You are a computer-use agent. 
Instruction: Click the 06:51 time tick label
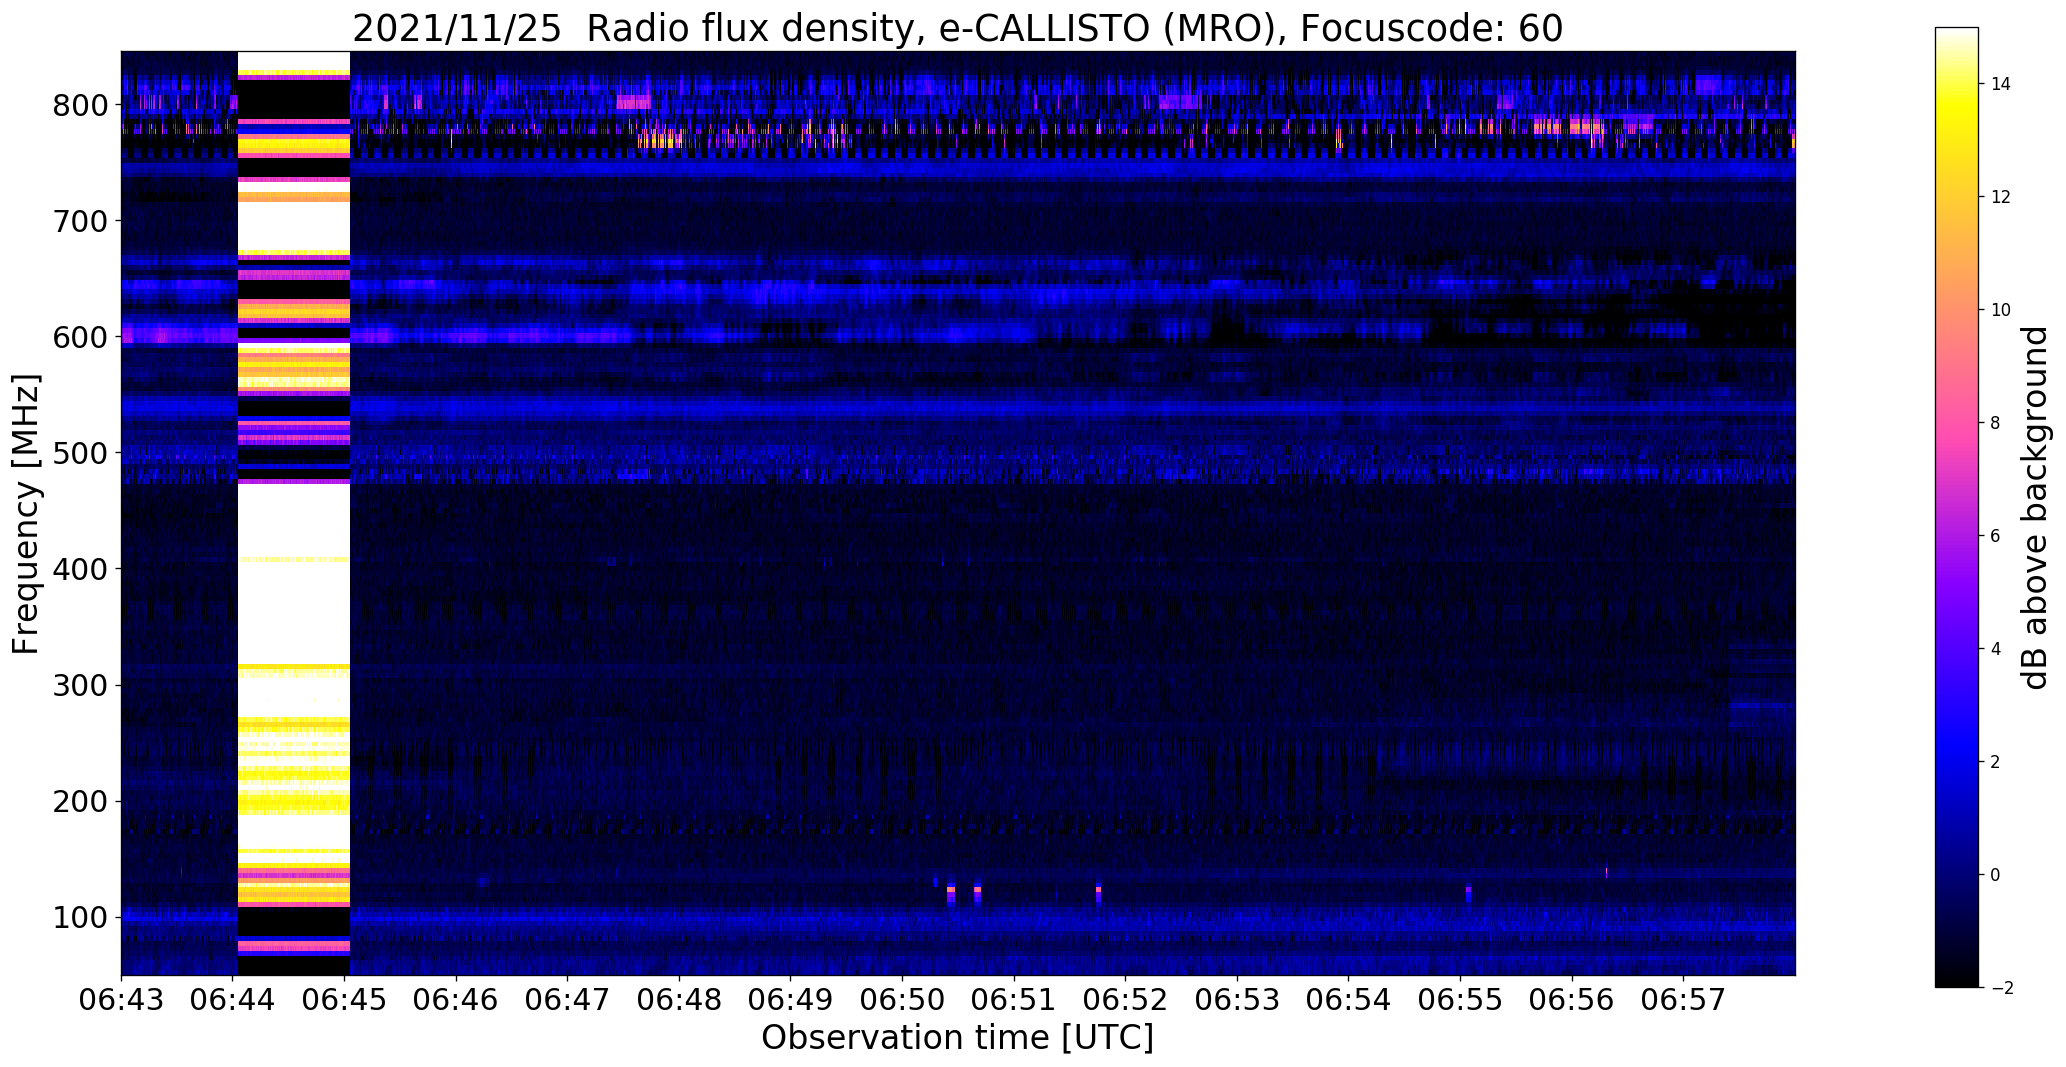(x=1014, y=1000)
